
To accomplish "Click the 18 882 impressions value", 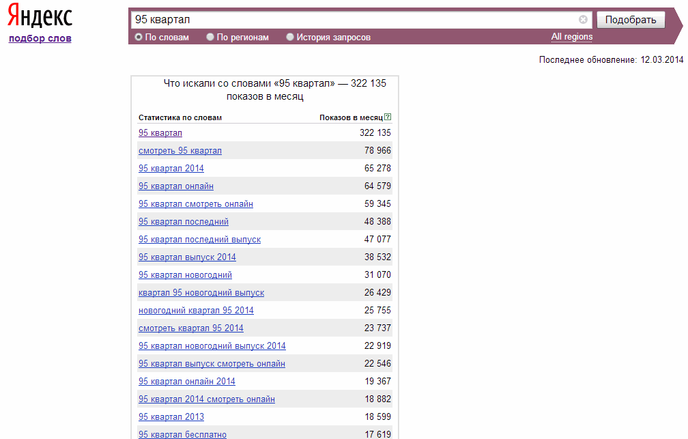I will click(377, 399).
